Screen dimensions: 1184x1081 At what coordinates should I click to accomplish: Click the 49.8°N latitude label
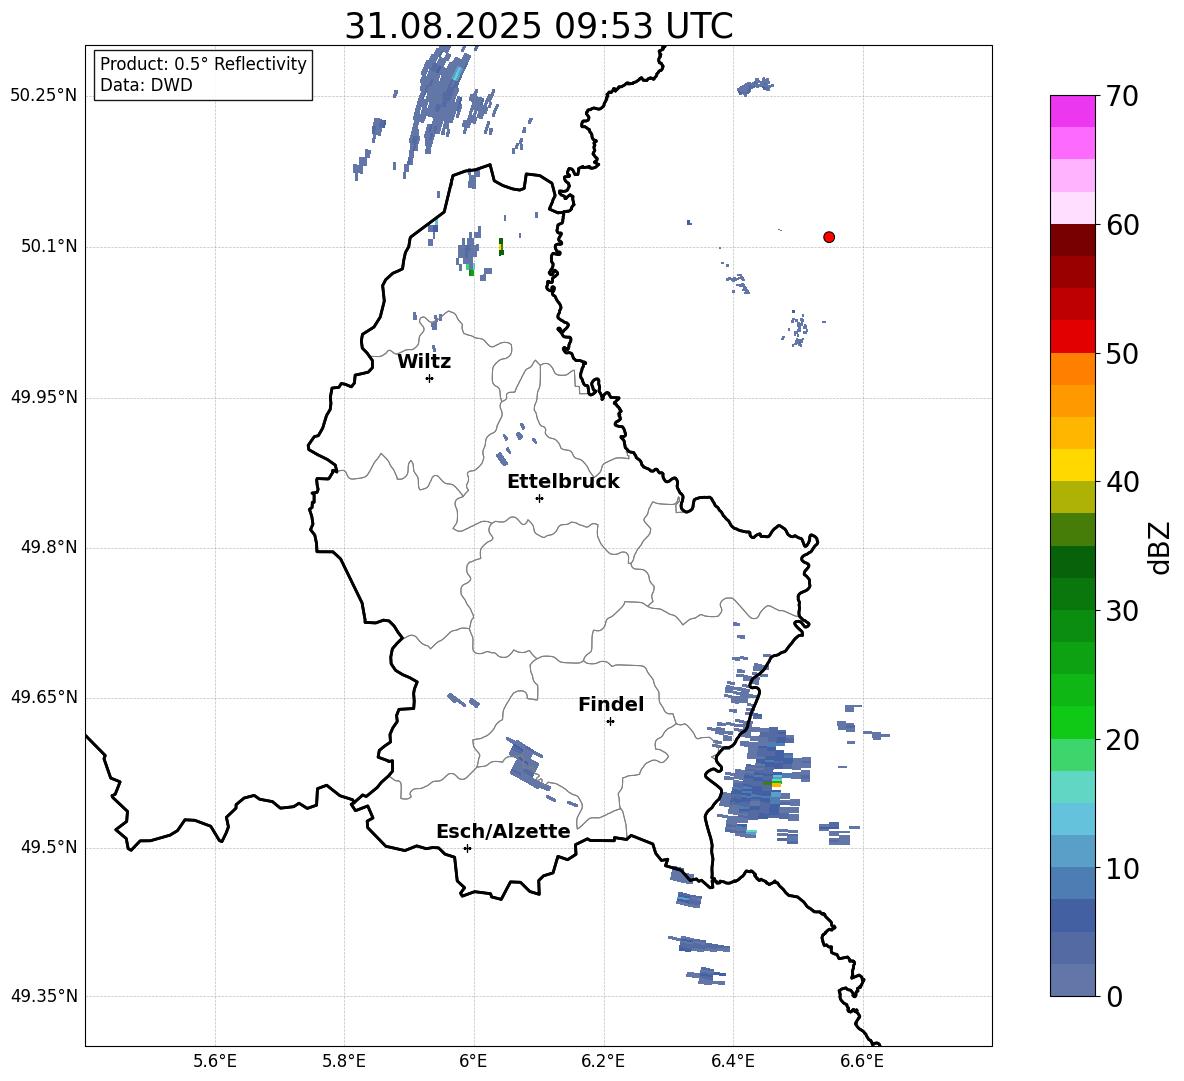click(49, 547)
